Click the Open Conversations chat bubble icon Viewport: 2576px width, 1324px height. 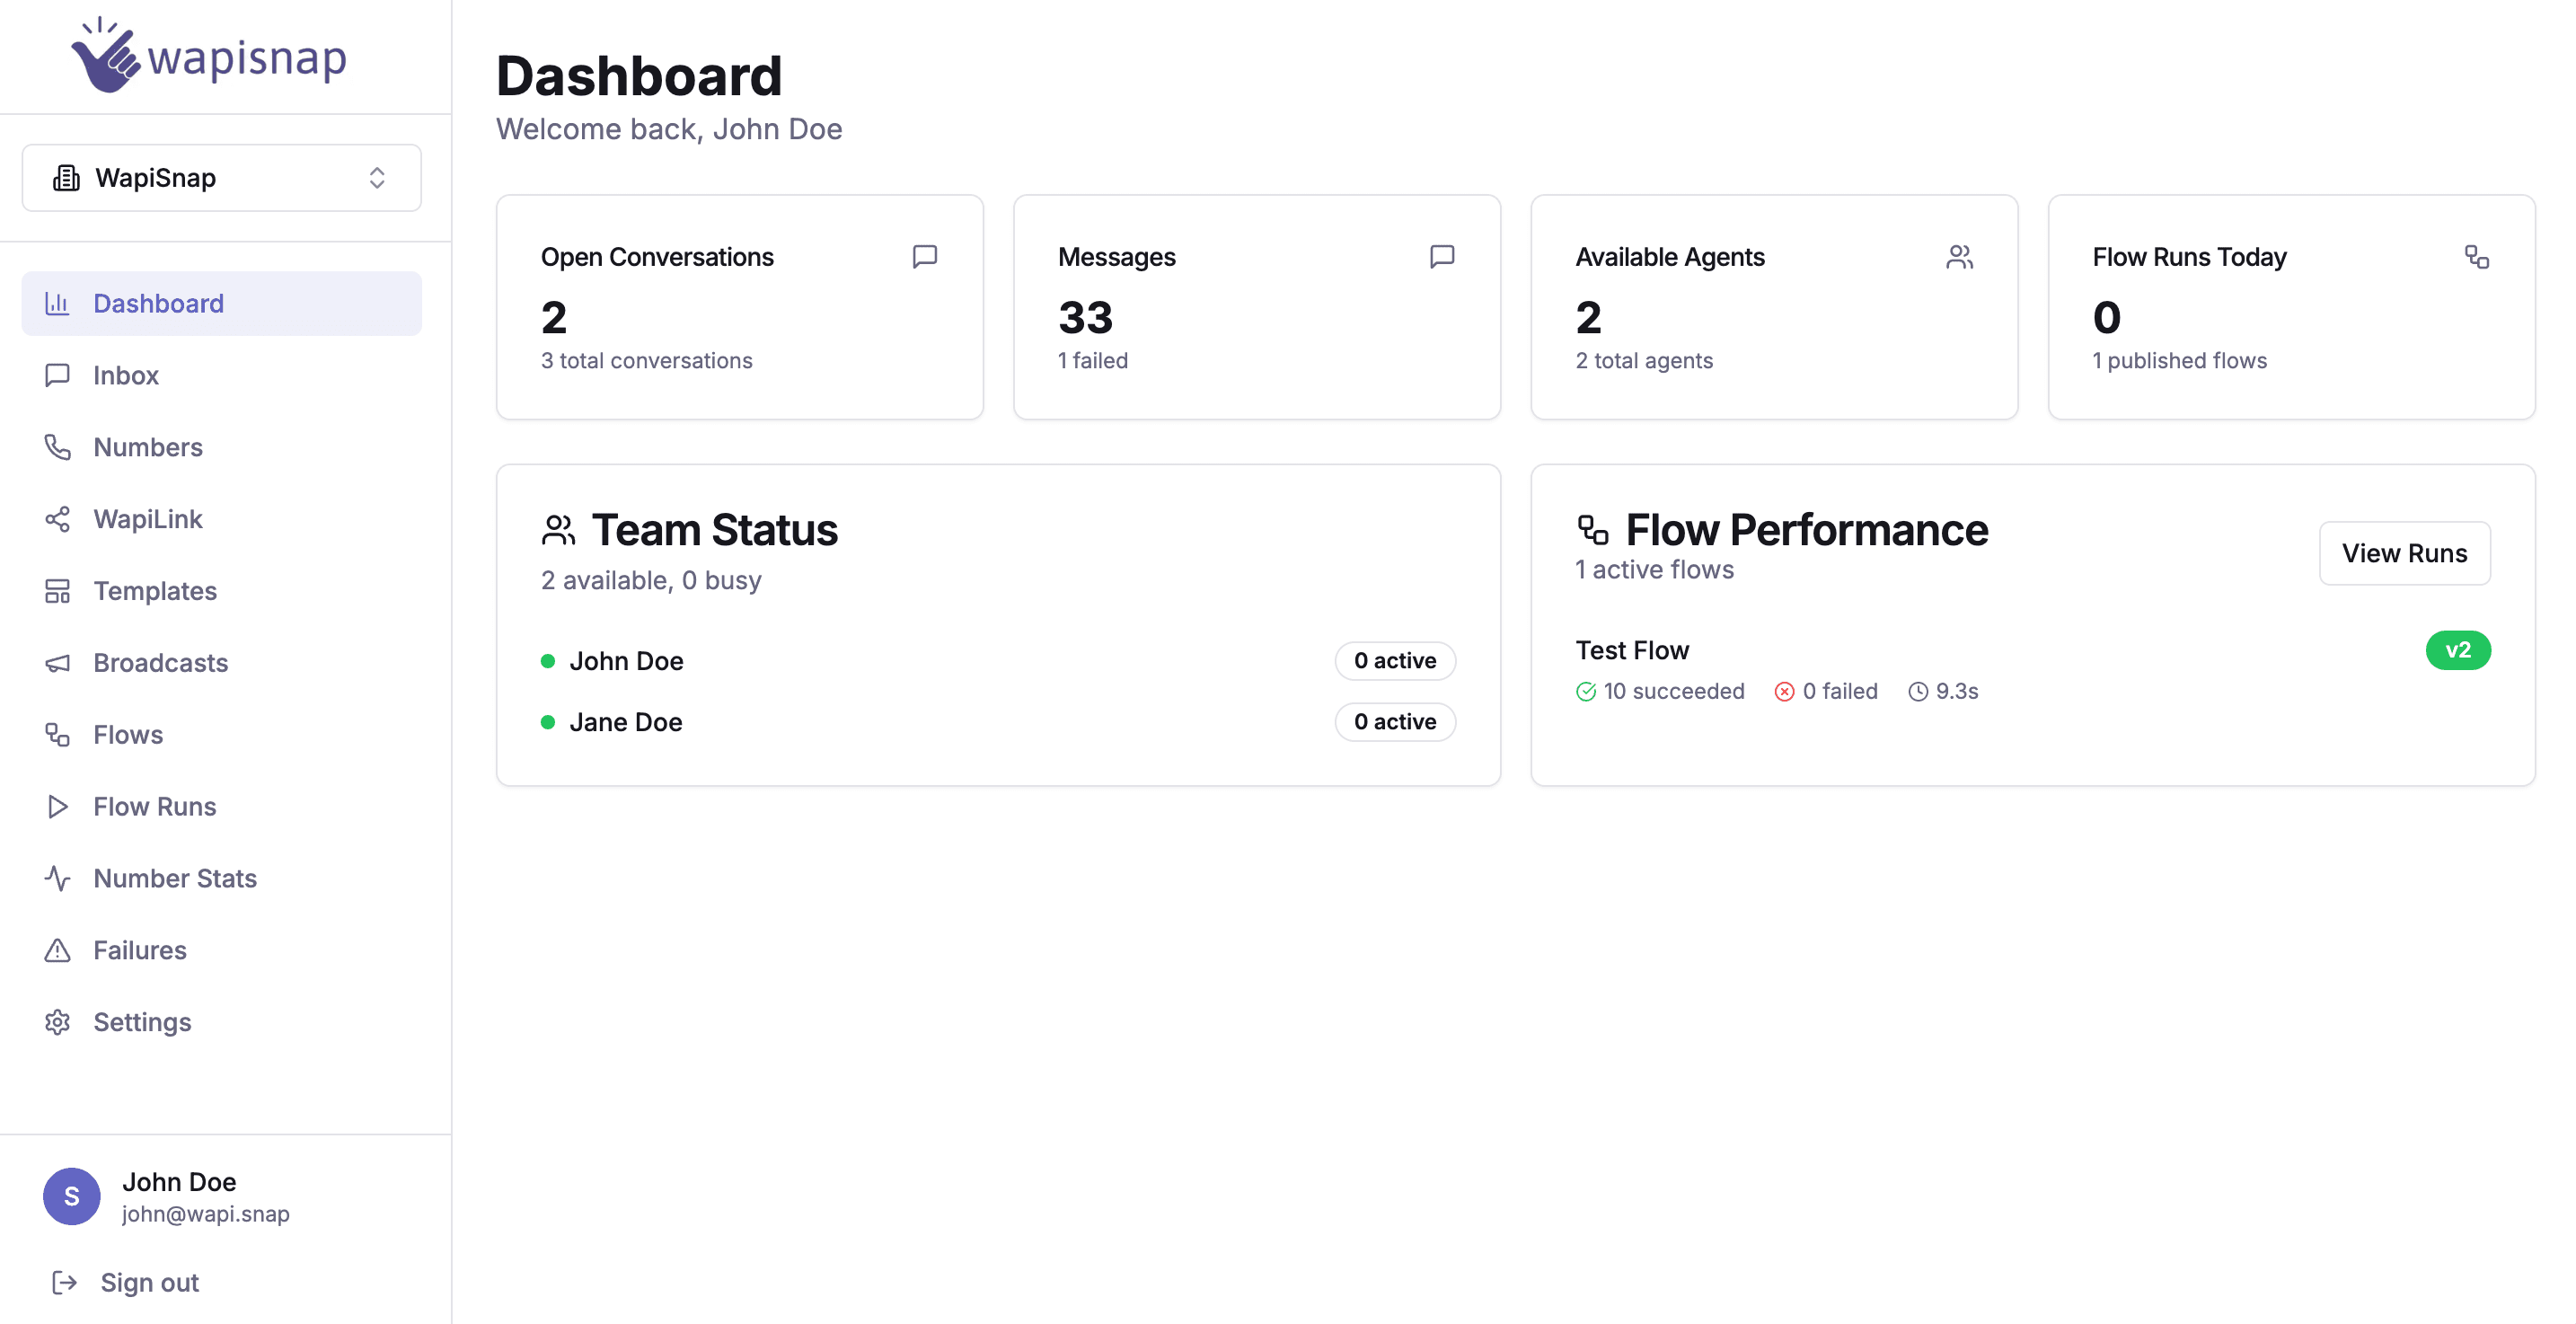tap(924, 256)
